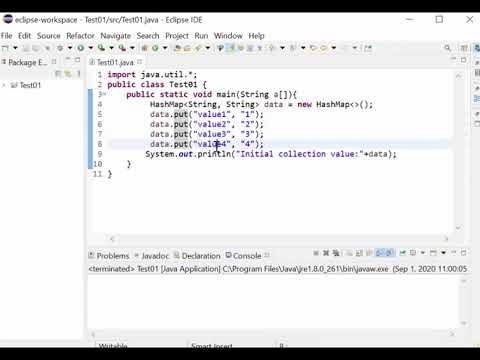
Task: Click Collapse All in Package Explorer
Action: point(58,73)
